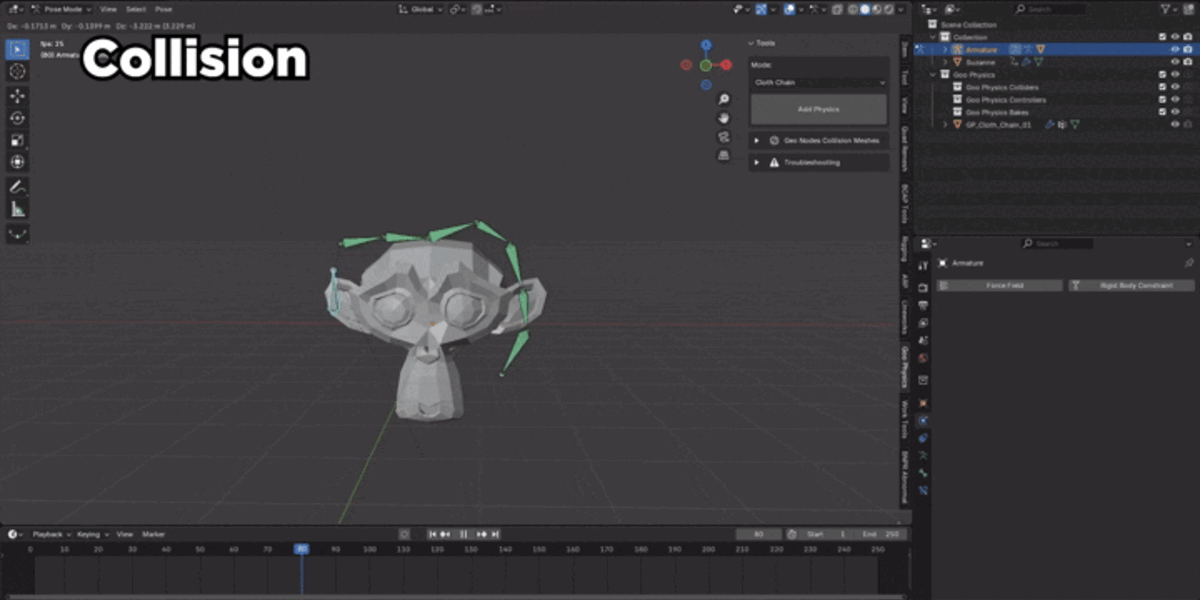This screenshot has height=600, width=1200.
Task: Select the Transform tool
Action: [x=18, y=162]
